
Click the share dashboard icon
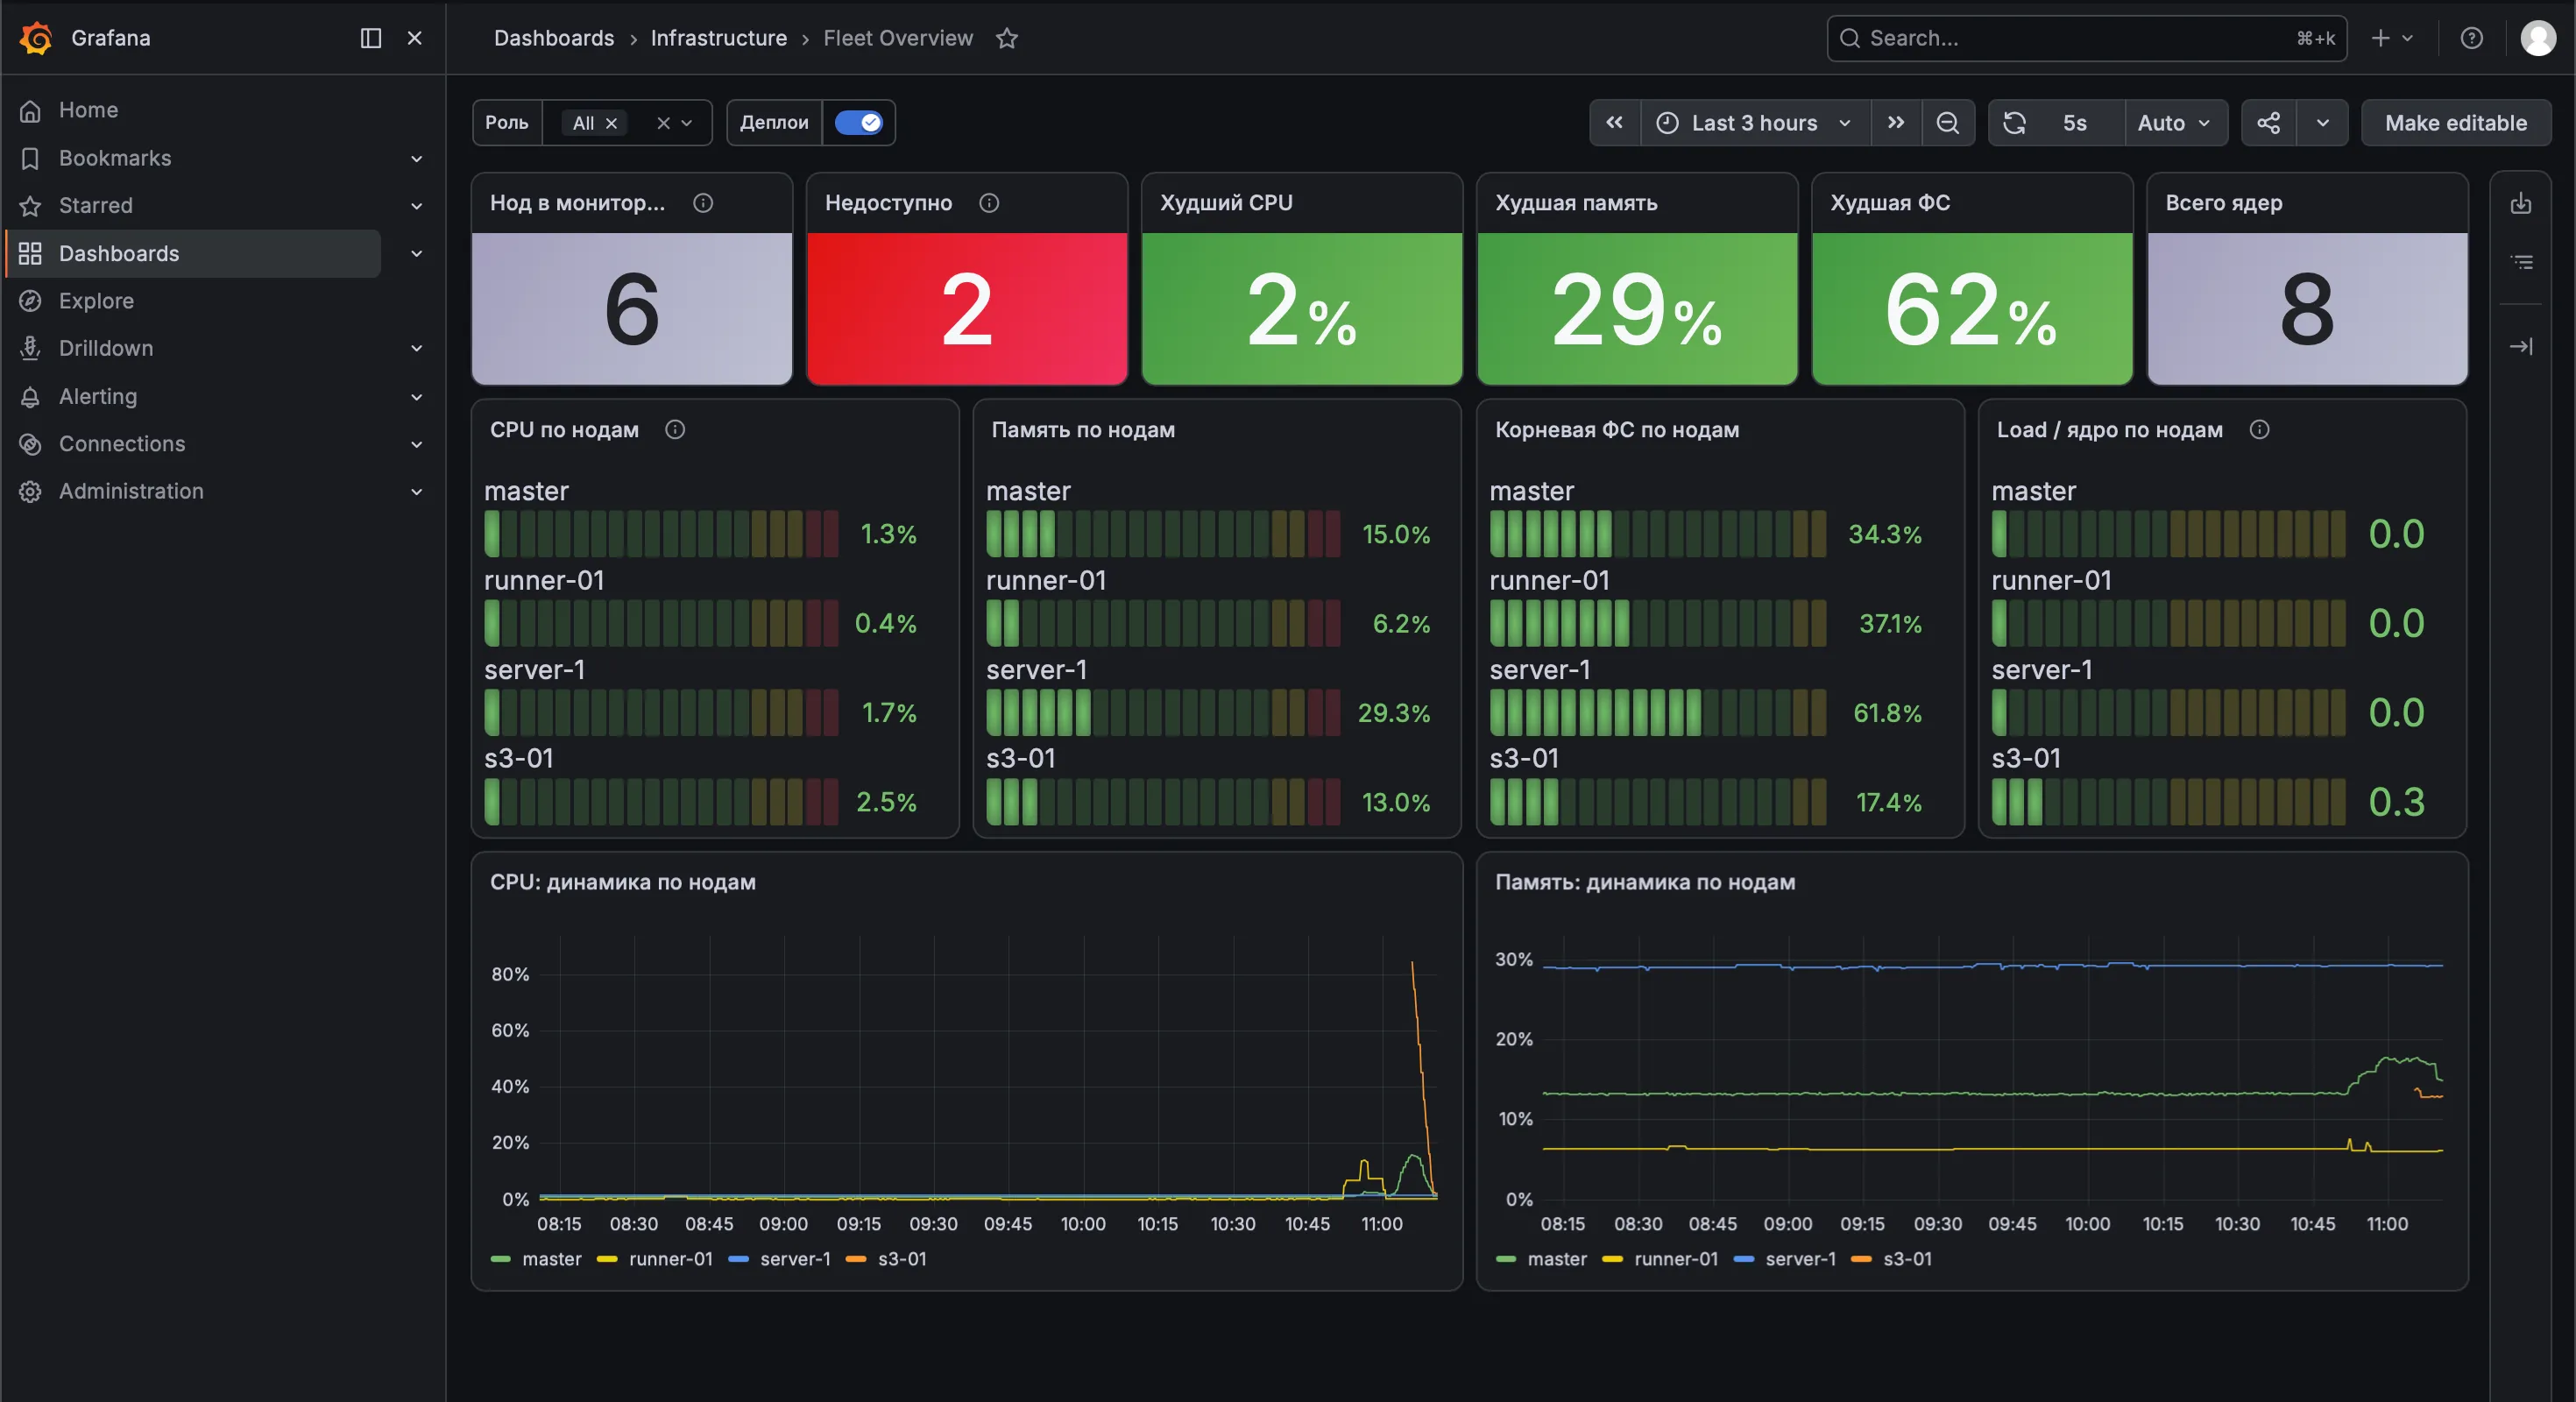pos(2269,123)
